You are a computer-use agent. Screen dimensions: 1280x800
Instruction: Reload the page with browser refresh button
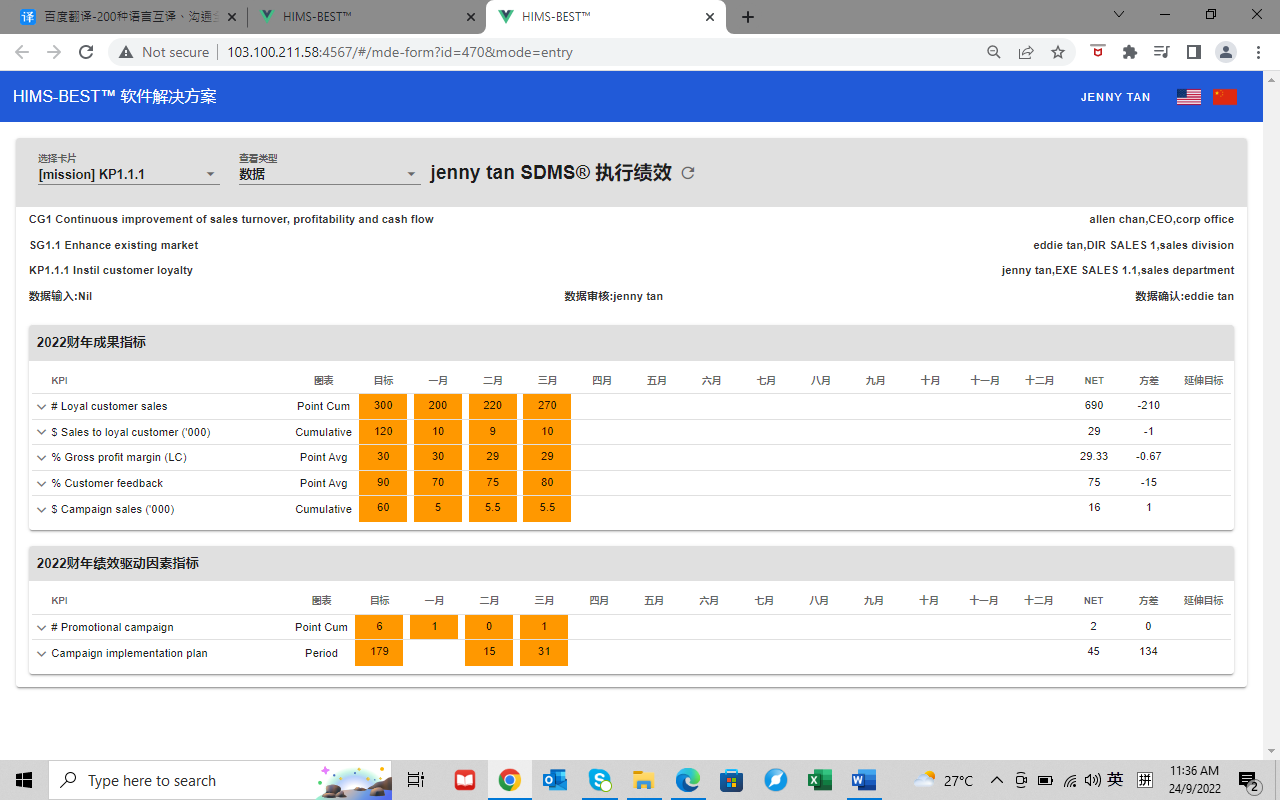click(x=86, y=52)
